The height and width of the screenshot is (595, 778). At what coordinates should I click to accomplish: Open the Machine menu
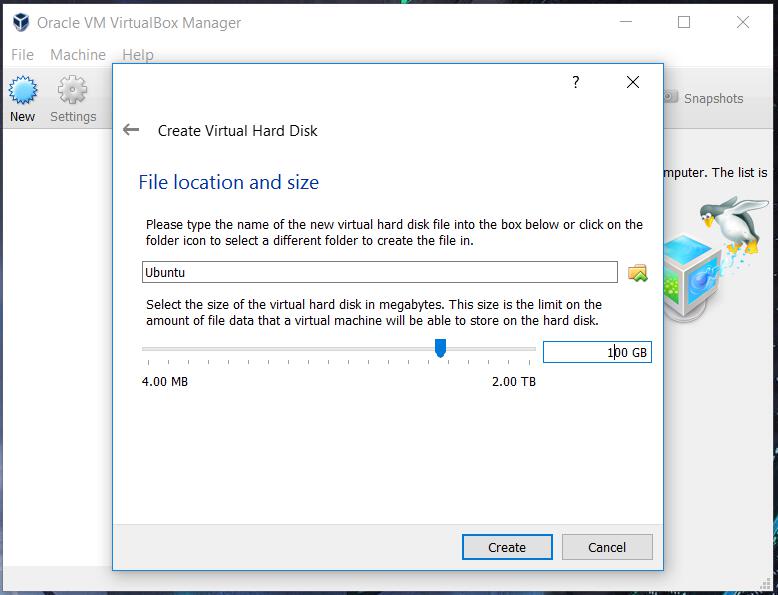tap(78, 55)
